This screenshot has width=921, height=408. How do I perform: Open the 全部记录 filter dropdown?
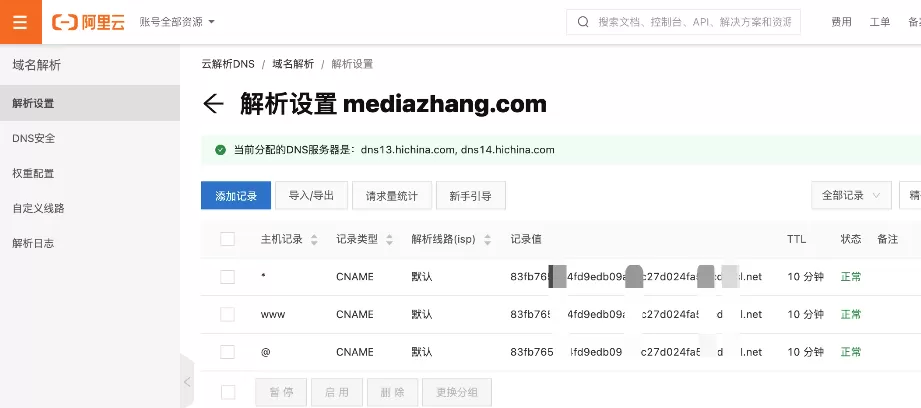[851, 195]
